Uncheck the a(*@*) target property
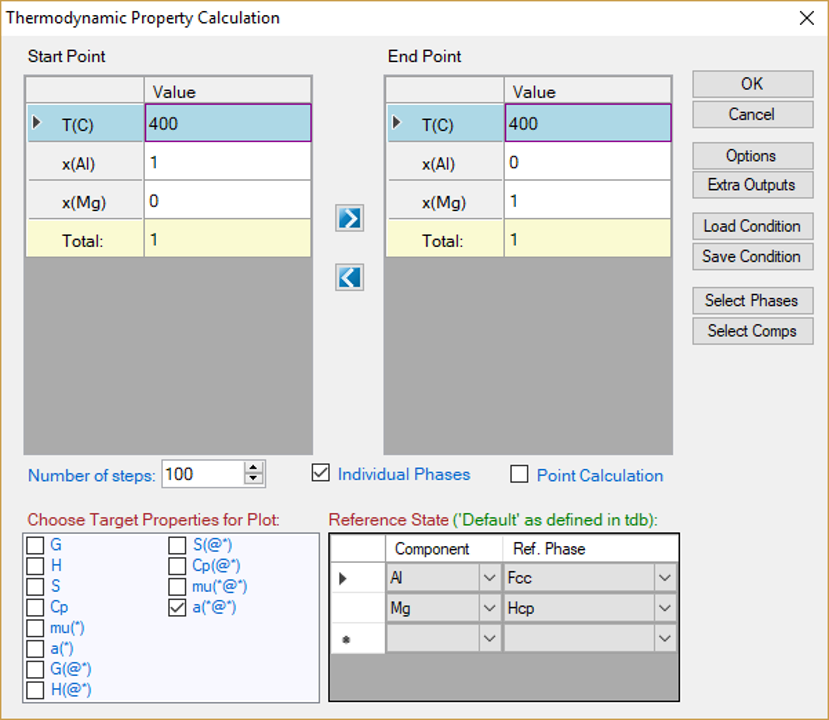The image size is (829, 720). pyautogui.click(x=177, y=607)
